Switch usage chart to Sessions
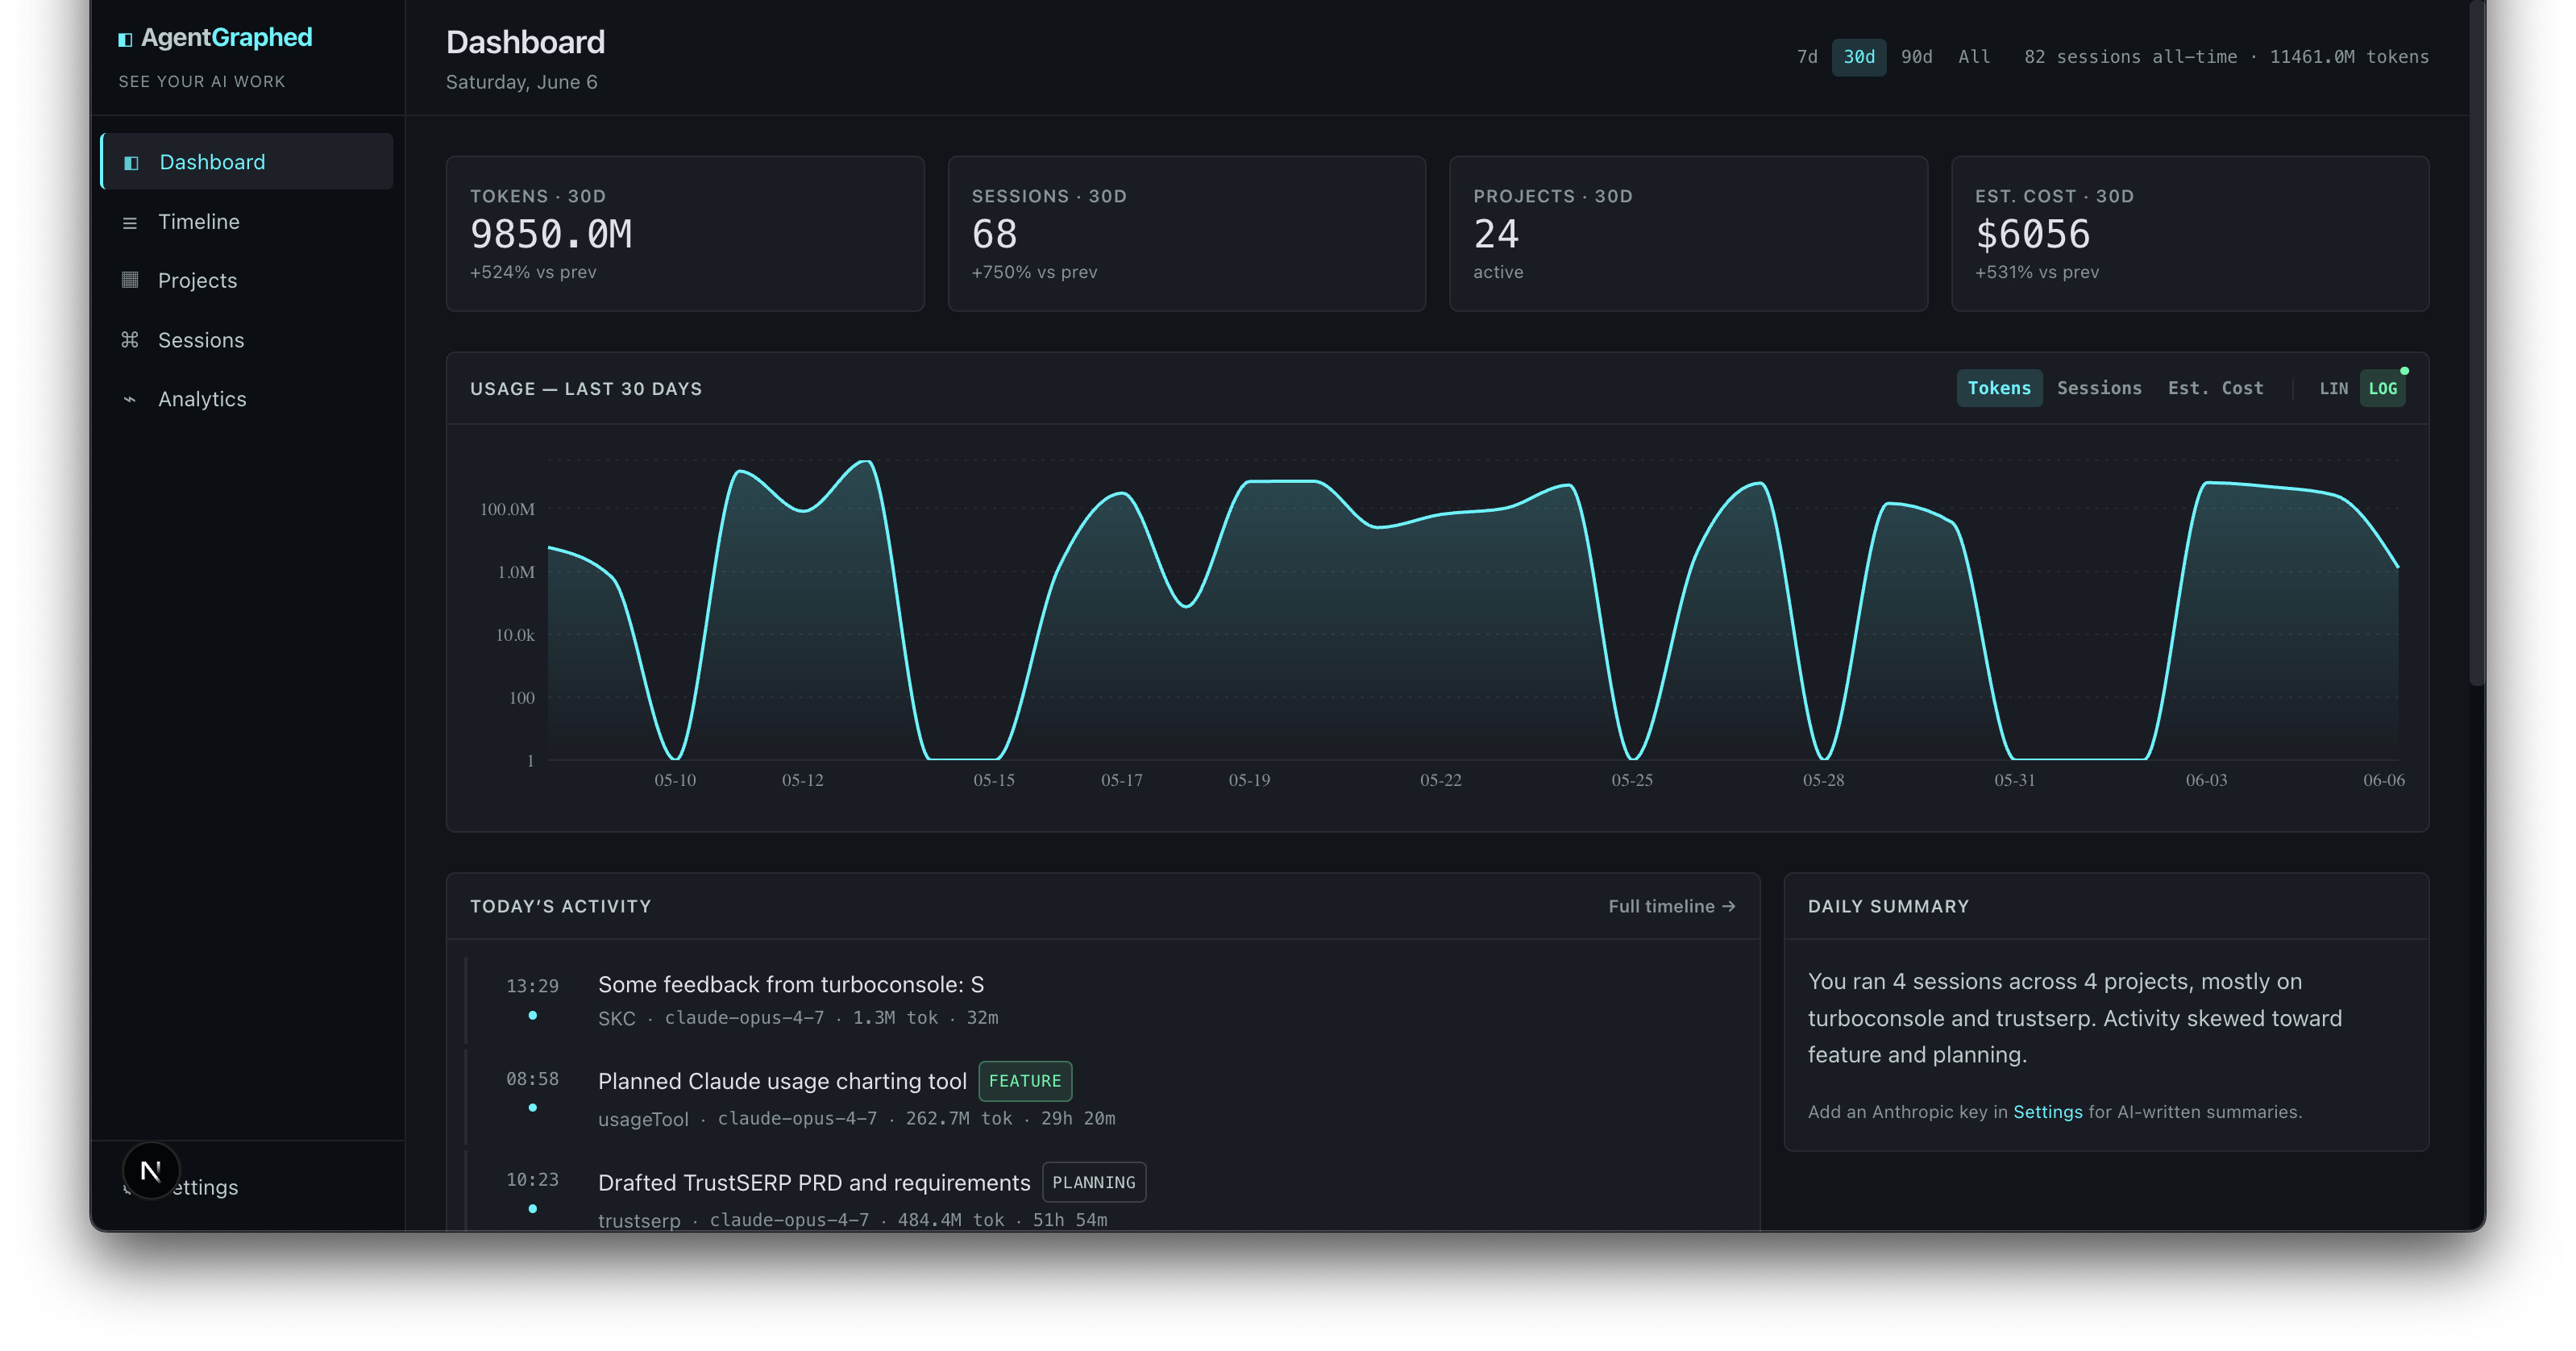This screenshot has height=1351, width=2576. tap(2099, 388)
